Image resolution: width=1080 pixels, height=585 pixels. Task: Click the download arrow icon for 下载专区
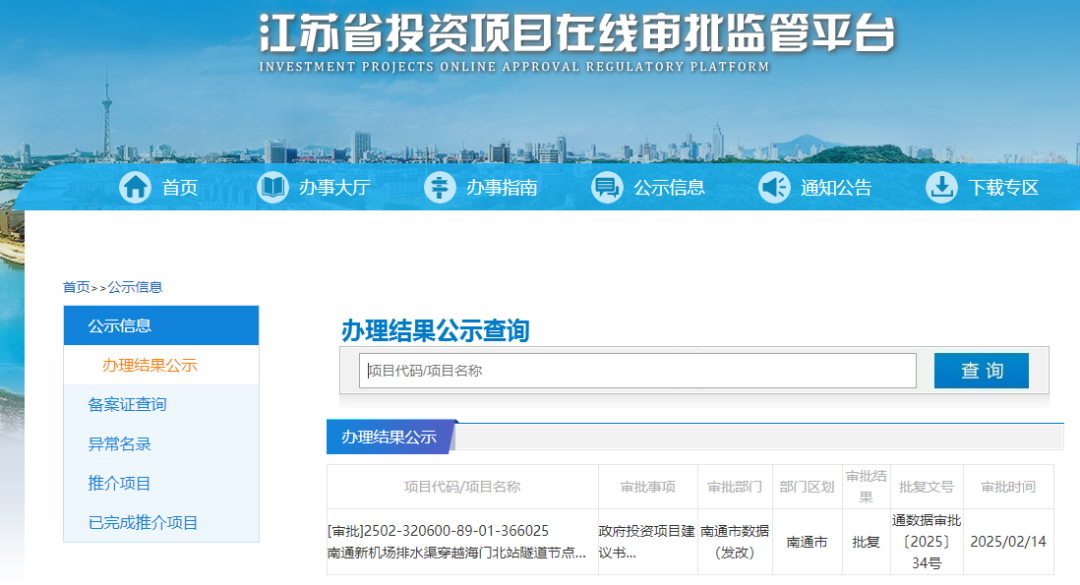pos(941,187)
